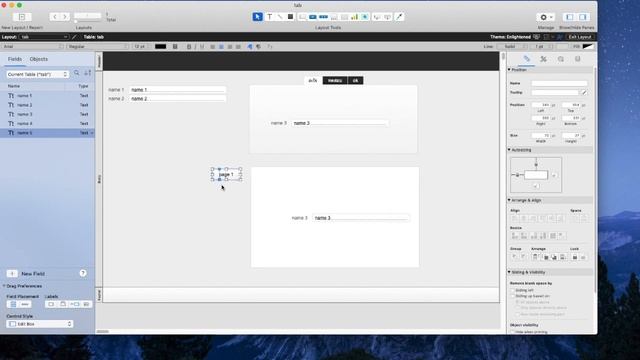Toggle bold text formatting

click(x=189, y=47)
